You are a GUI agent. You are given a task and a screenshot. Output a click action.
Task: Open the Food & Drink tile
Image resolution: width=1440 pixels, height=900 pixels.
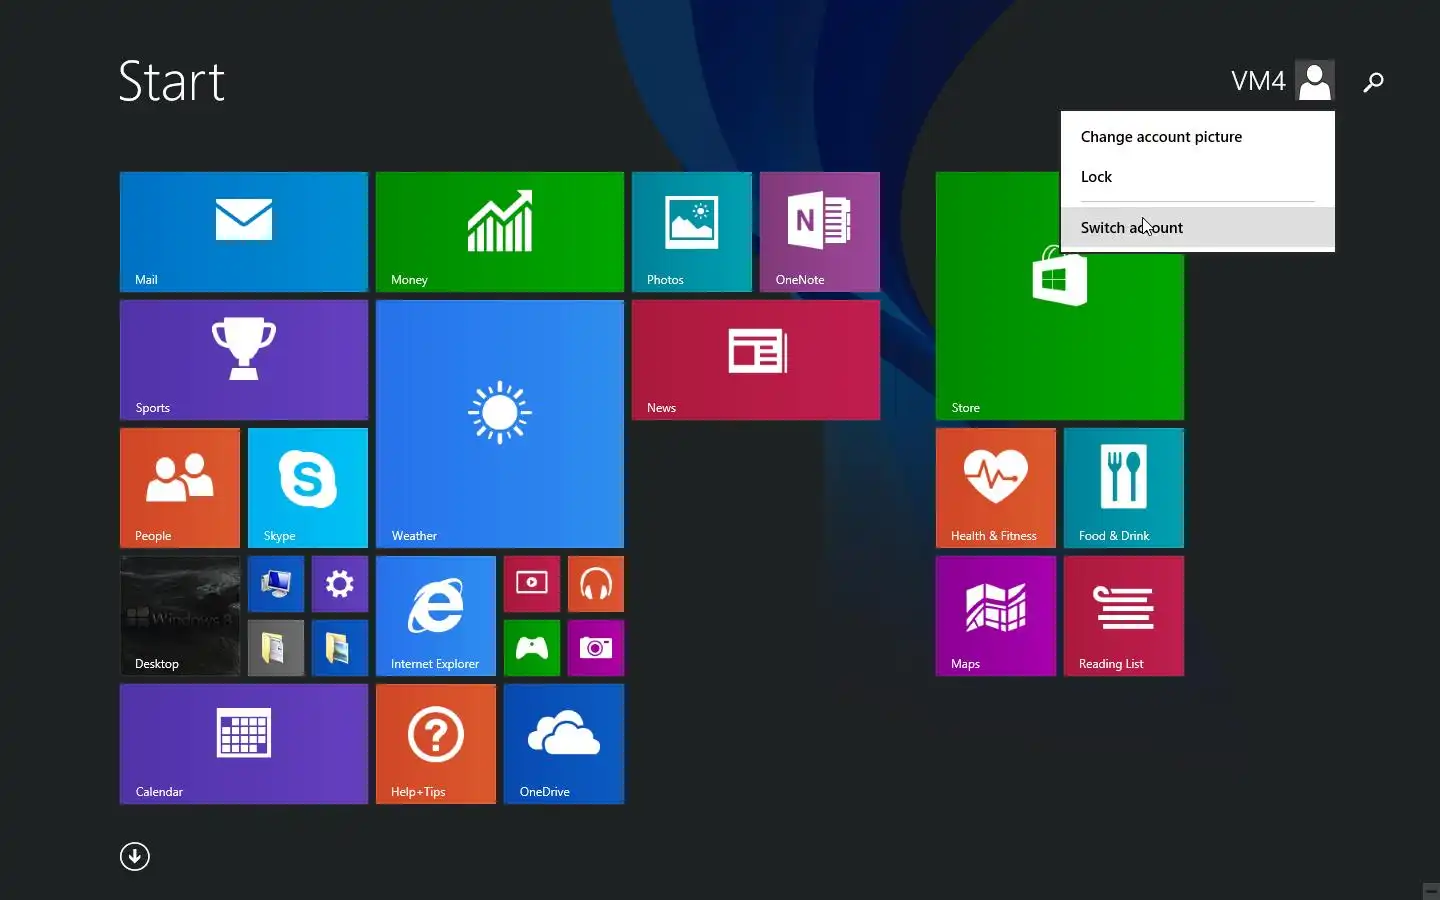click(1124, 488)
